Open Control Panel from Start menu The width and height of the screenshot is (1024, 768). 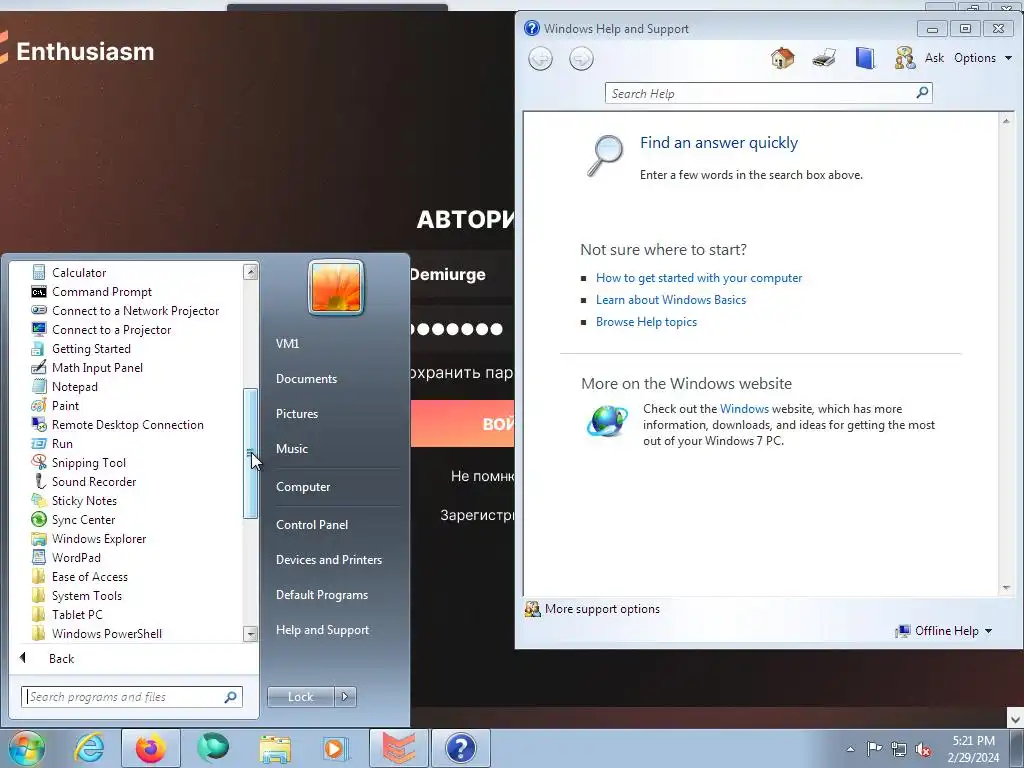(x=312, y=524)
